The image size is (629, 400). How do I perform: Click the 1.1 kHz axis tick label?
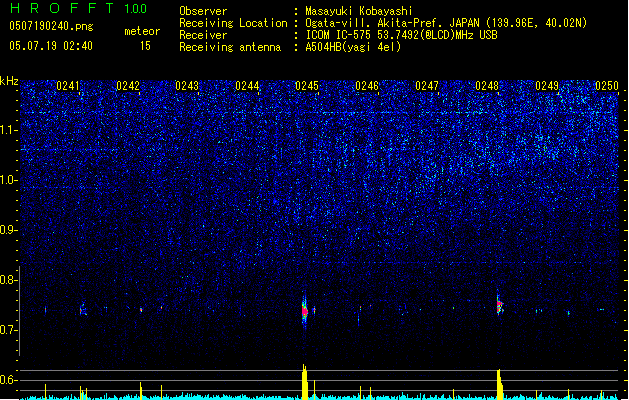coord(9,130)
